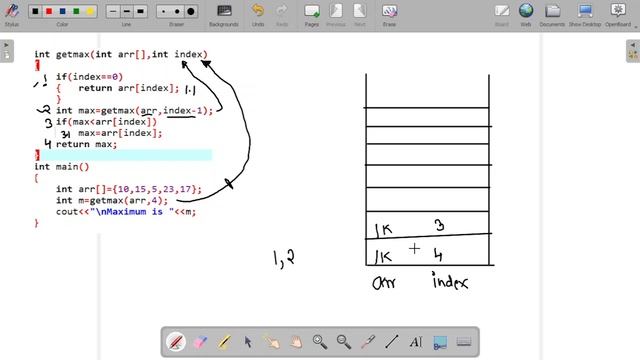Select the Write text tool
Screen dimensions: 640x360
click(x=416, y=342)
